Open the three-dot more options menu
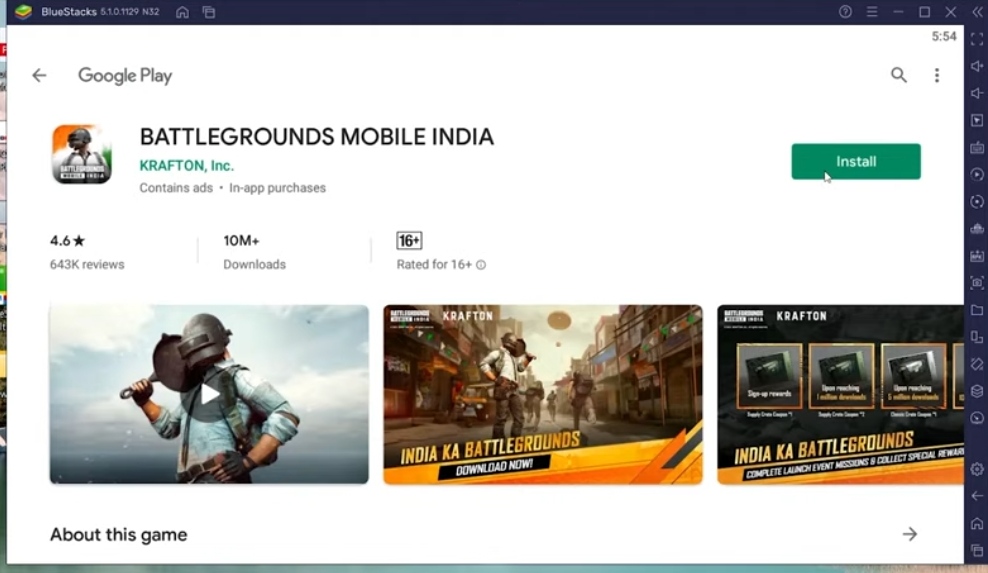The image size is (988, 573). (937, 75)
